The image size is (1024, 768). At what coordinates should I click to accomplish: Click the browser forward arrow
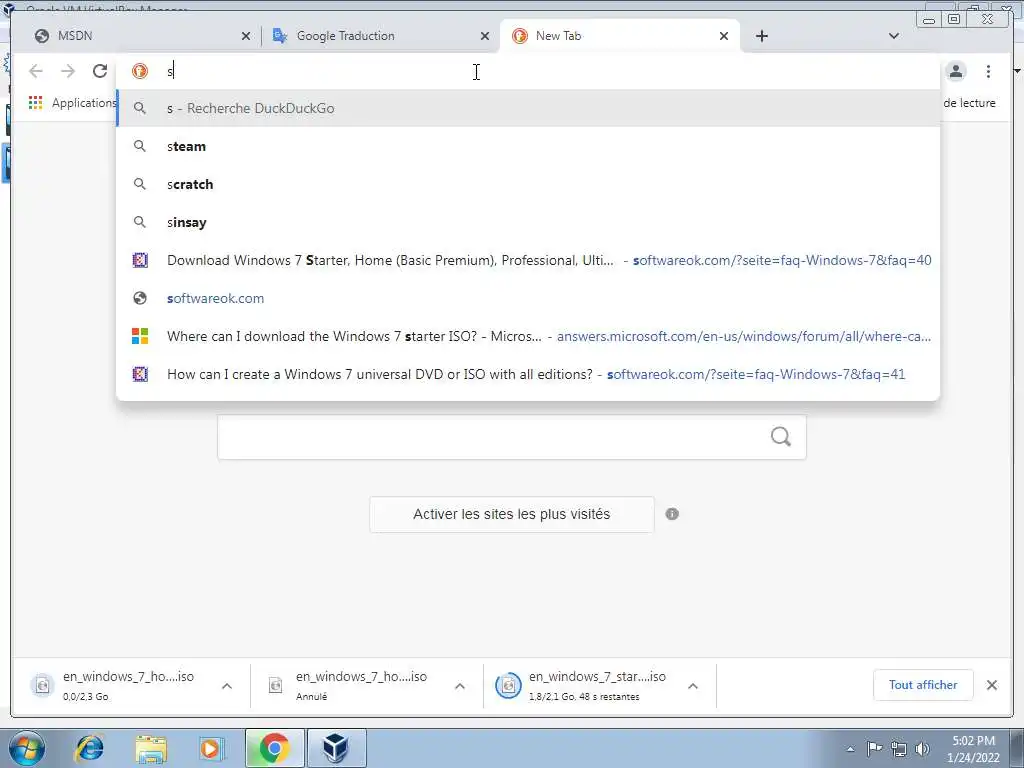pyautogui.click(x=68, y=71)
